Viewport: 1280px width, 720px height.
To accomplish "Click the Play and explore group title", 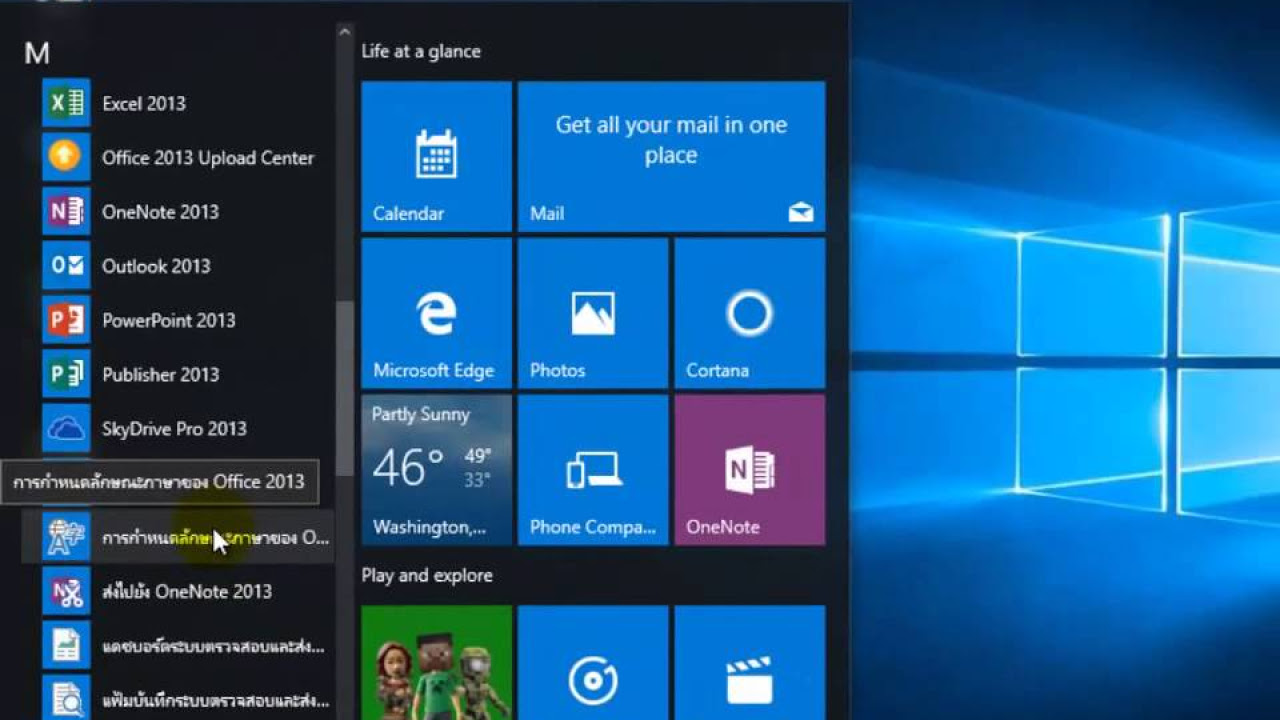I will (427, 575).
